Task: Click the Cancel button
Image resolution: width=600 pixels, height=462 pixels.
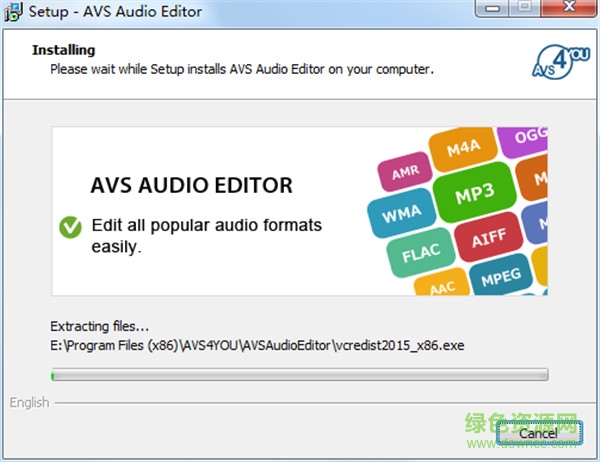Action: pyautogui.click(x=539, y=433)
